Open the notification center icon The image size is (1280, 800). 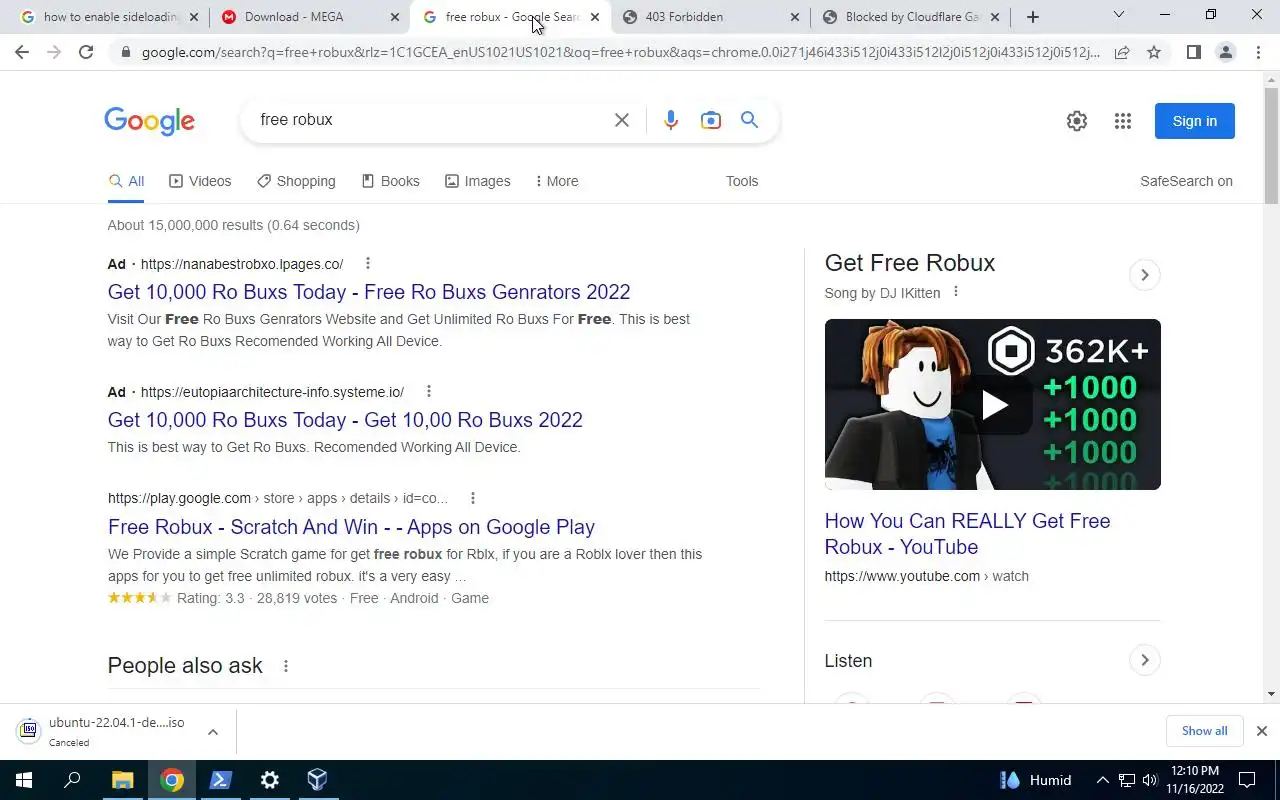pyautogui.click(x=1247, y=780)
